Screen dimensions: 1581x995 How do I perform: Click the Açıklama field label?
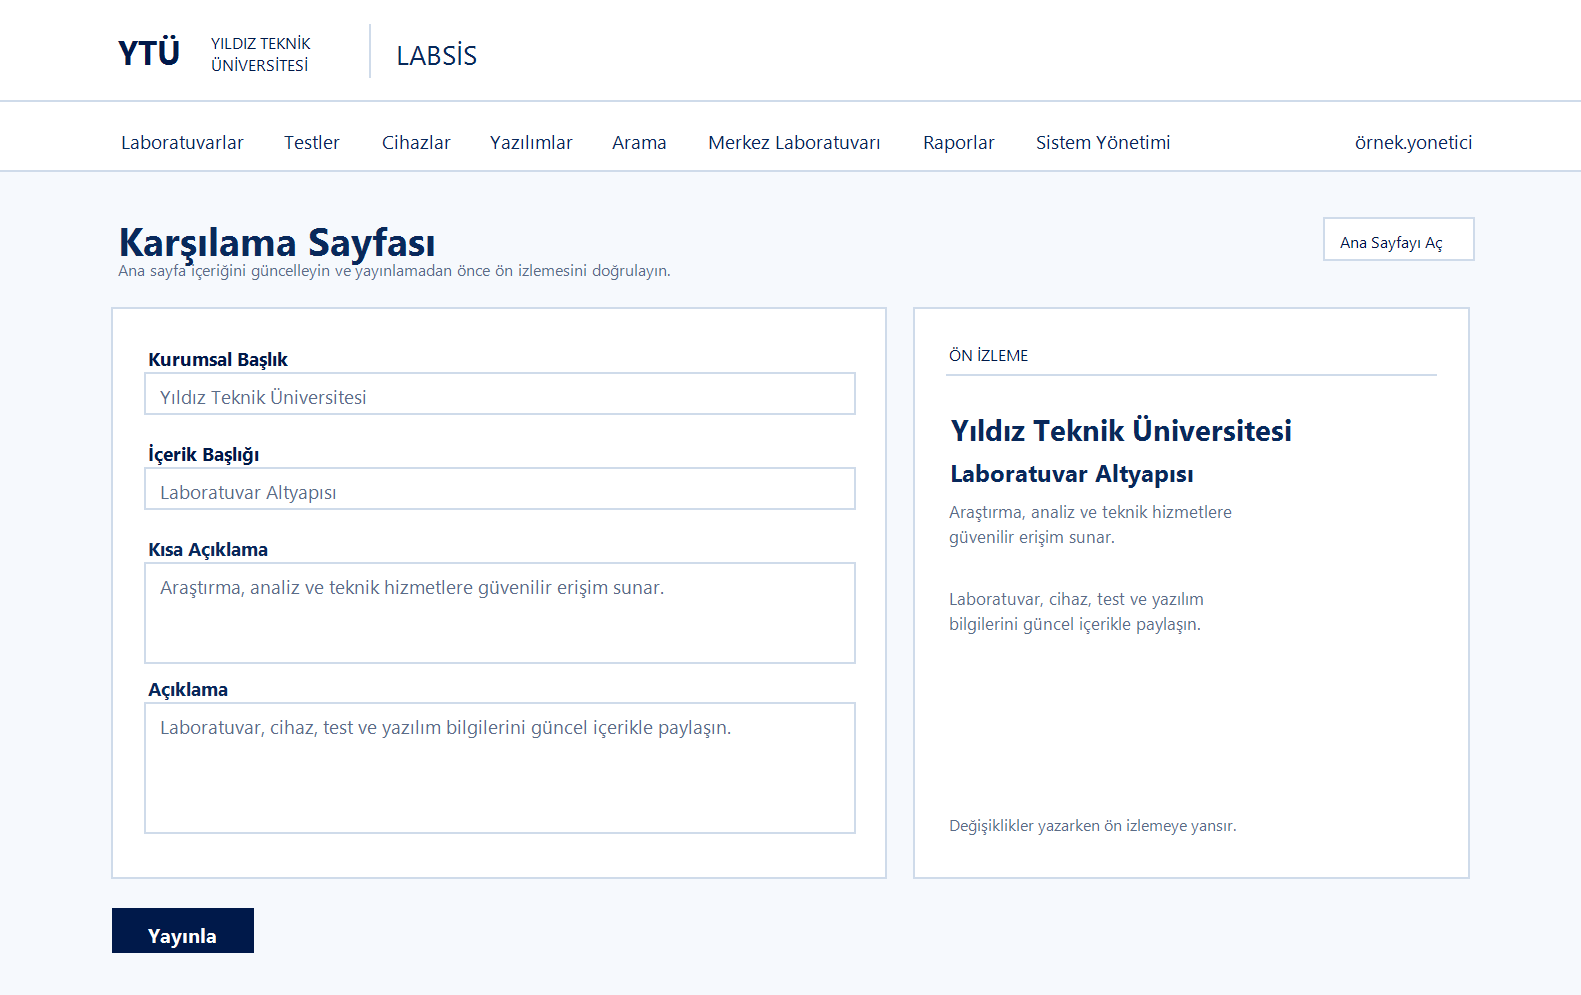pyautogui.click(x=188, y=689)
